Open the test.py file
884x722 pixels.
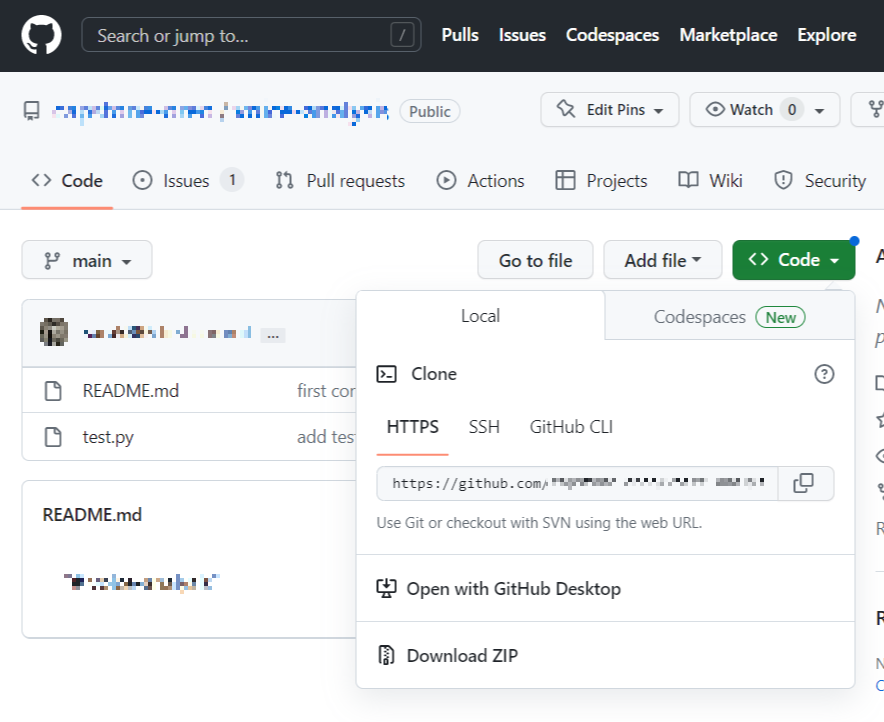coord(108,437)
